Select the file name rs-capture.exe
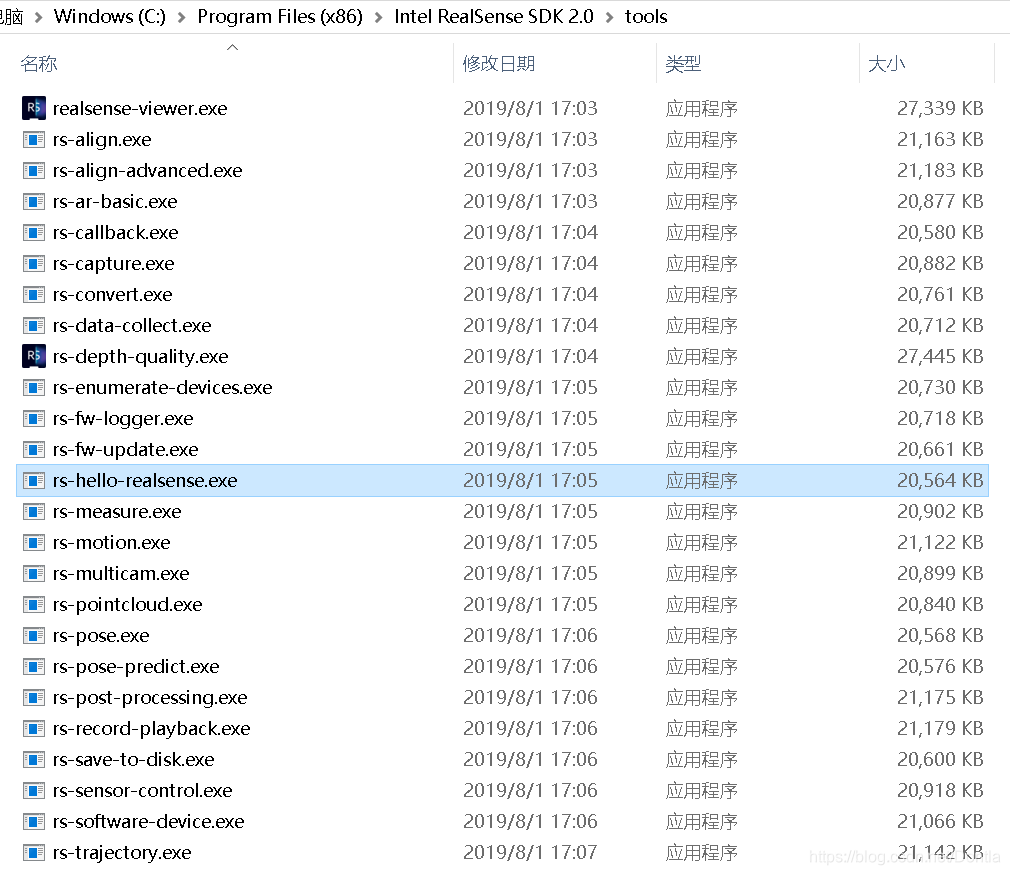 click(113, 264)
